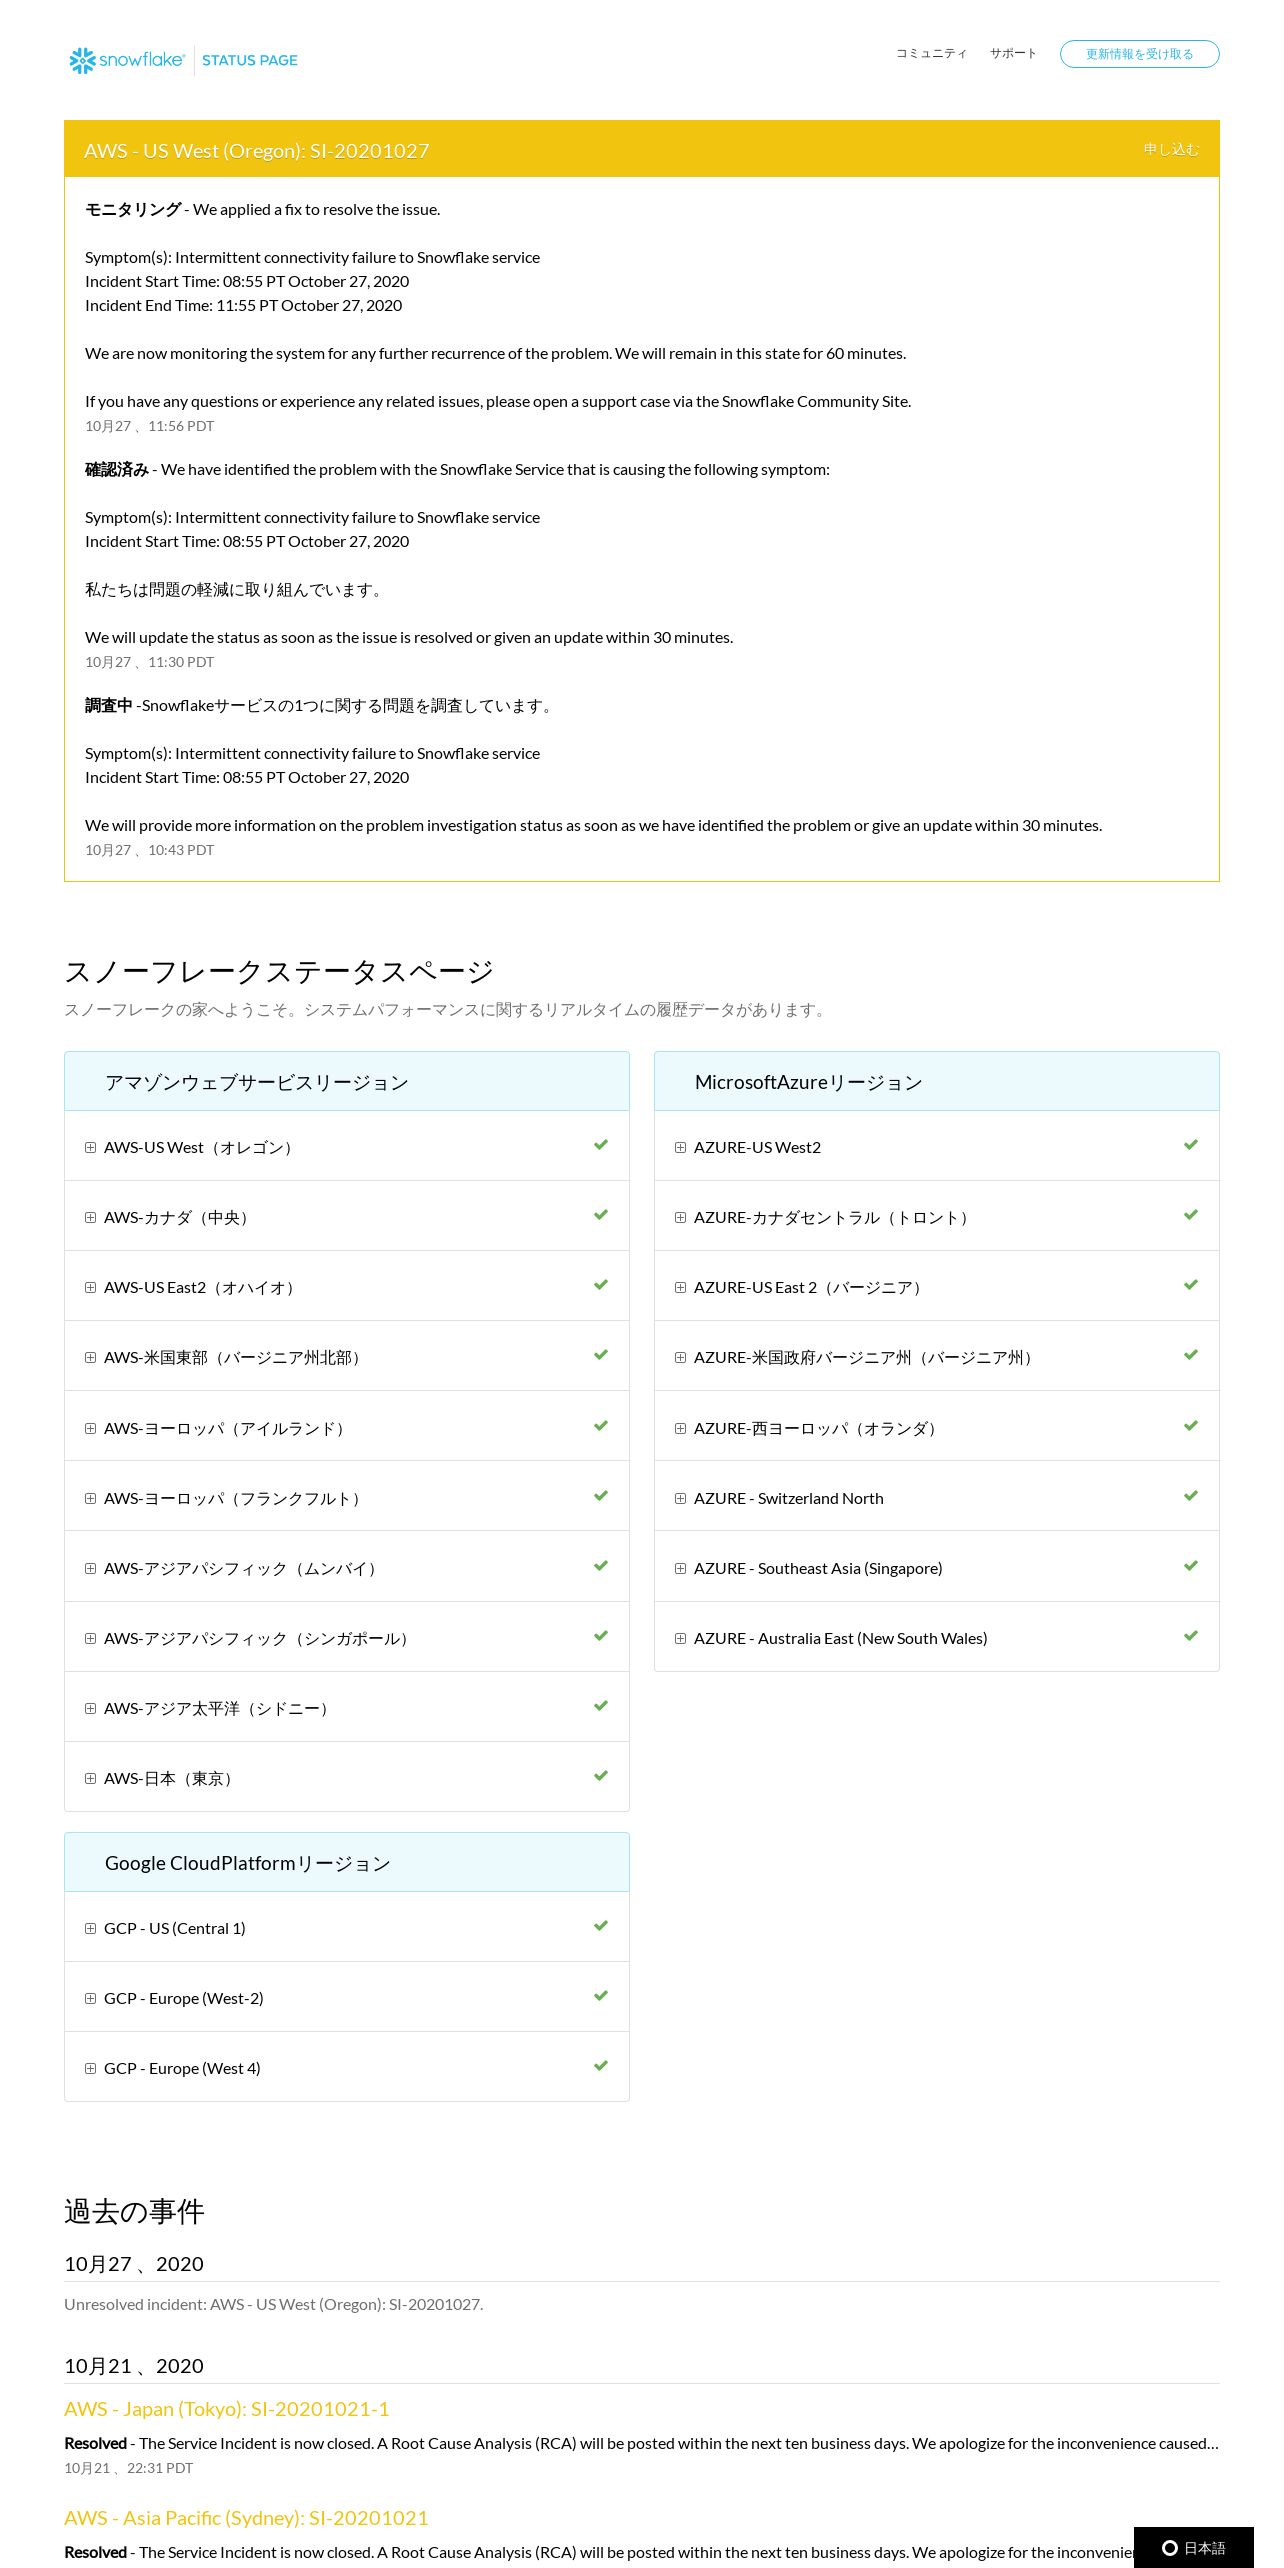Screen dimensions: 1284x2568
Task: Click status checkmark for GCP Europe (West-2)
Action: [601, 1996]
